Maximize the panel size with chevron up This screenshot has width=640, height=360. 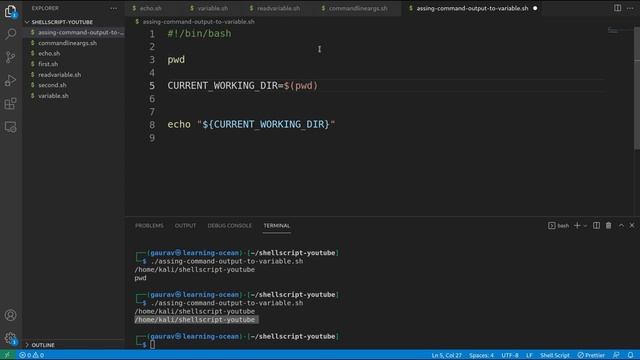click(621, 225)
